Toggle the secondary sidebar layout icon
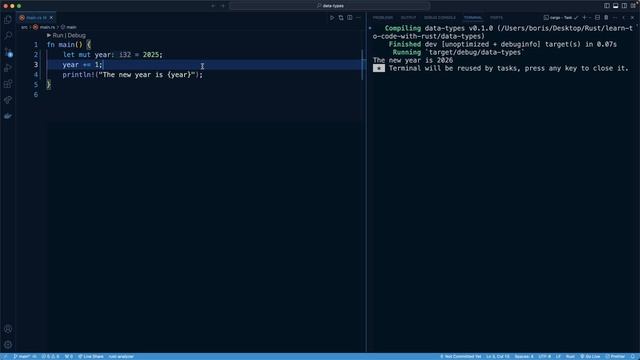Viewport: 640px width, 360px height. (x=624, y=6)
